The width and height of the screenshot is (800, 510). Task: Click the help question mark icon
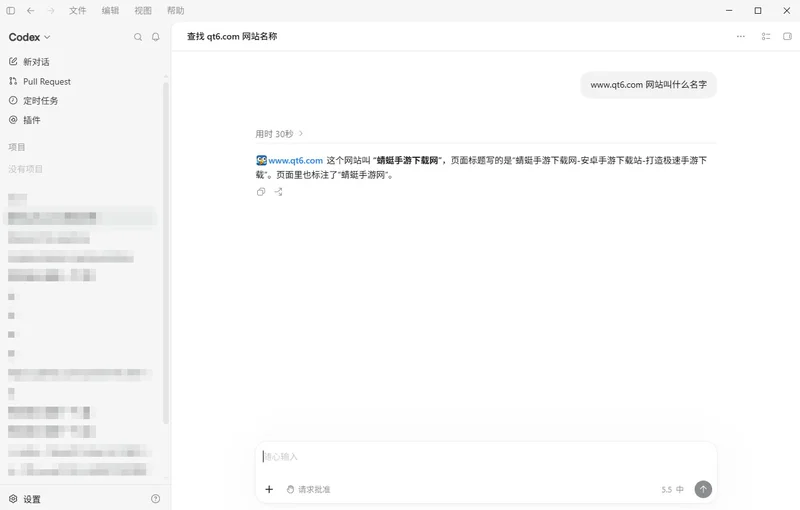(x=156, y=499)
